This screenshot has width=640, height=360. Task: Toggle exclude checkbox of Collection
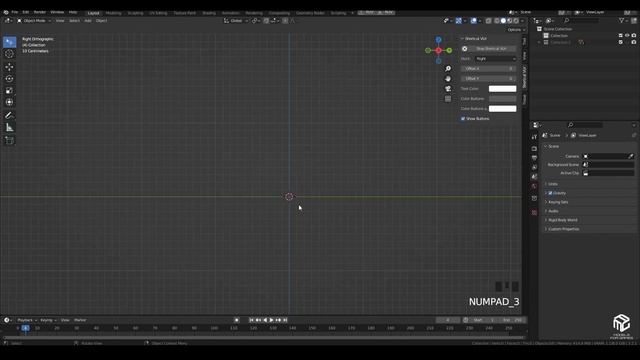[620, 36]
